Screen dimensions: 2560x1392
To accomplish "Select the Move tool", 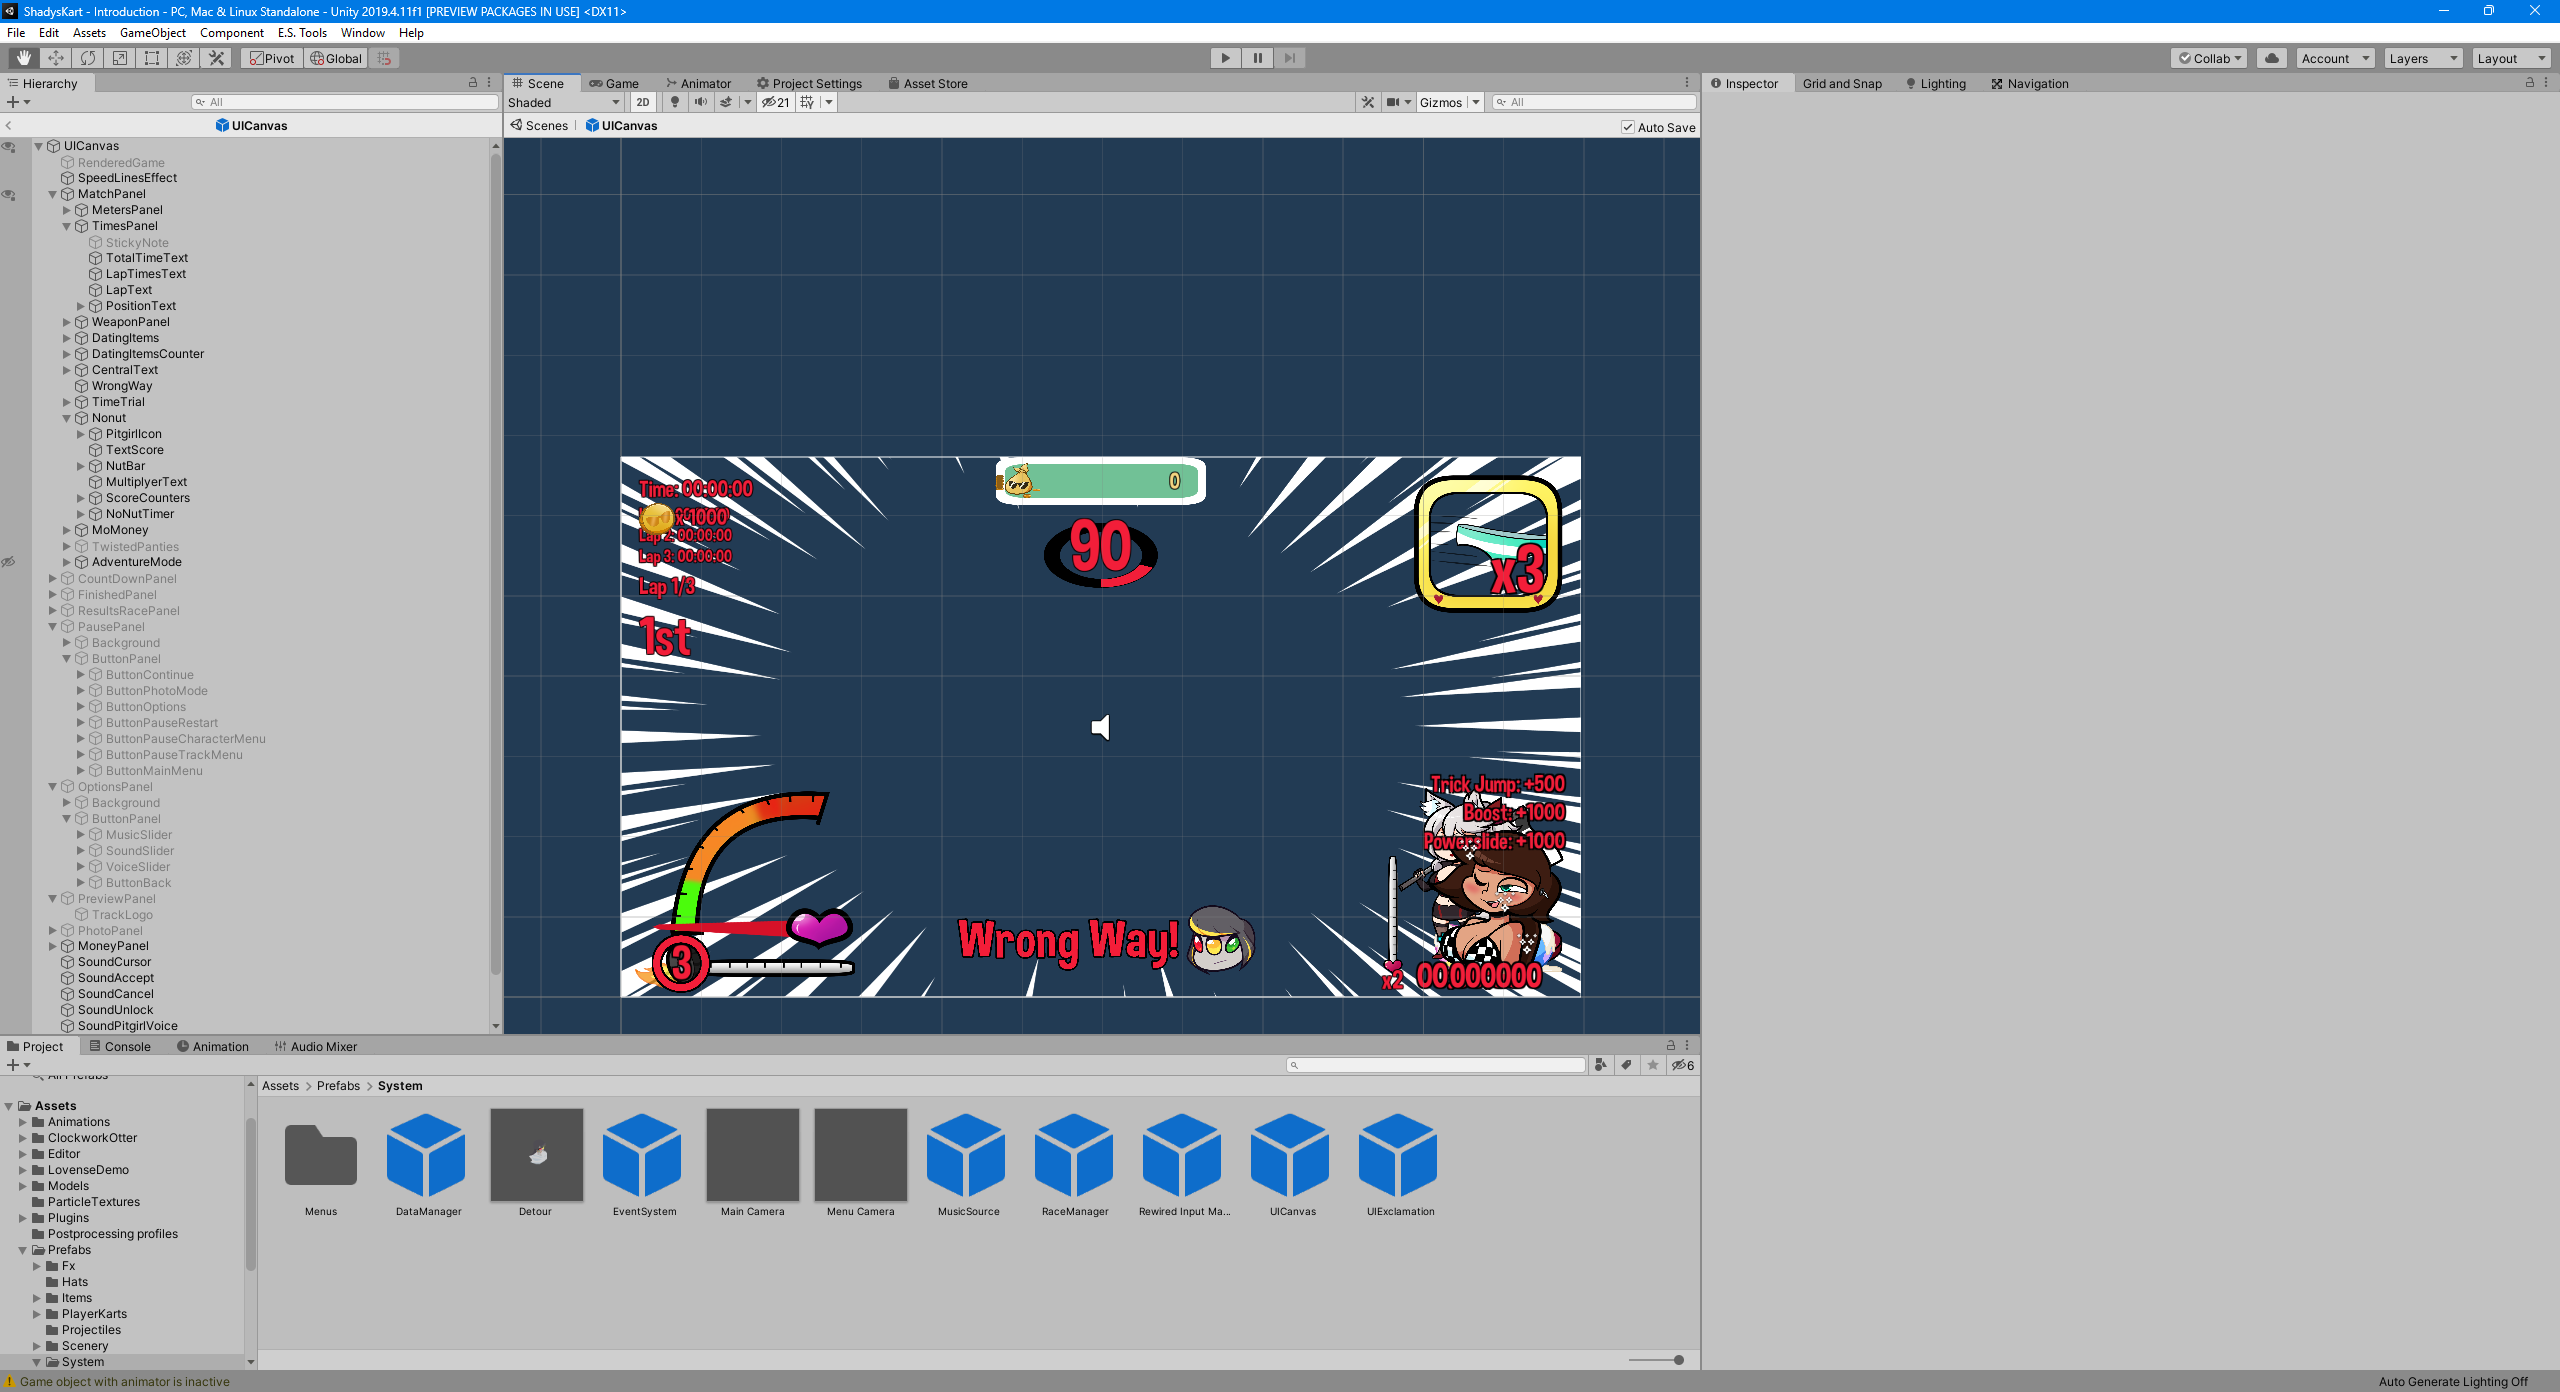I will [x=56, y=58].
